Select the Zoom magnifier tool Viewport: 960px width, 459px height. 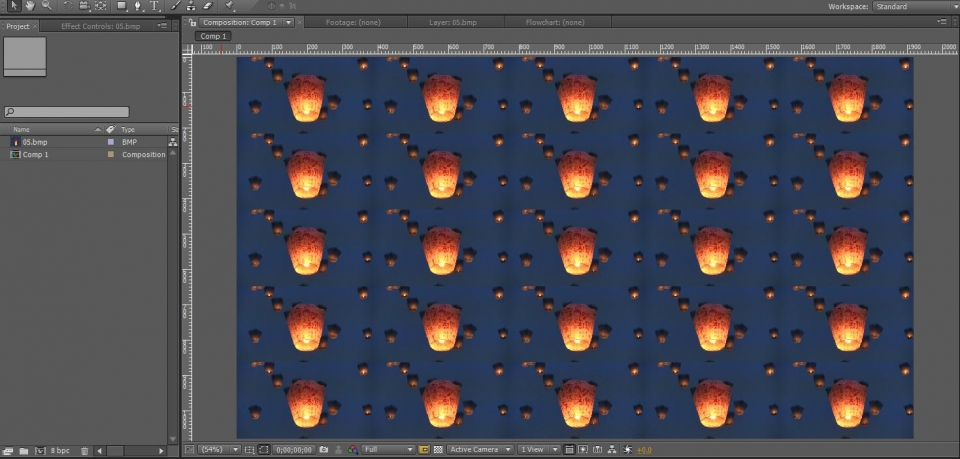pyautogui.click(x=46, y=6)
